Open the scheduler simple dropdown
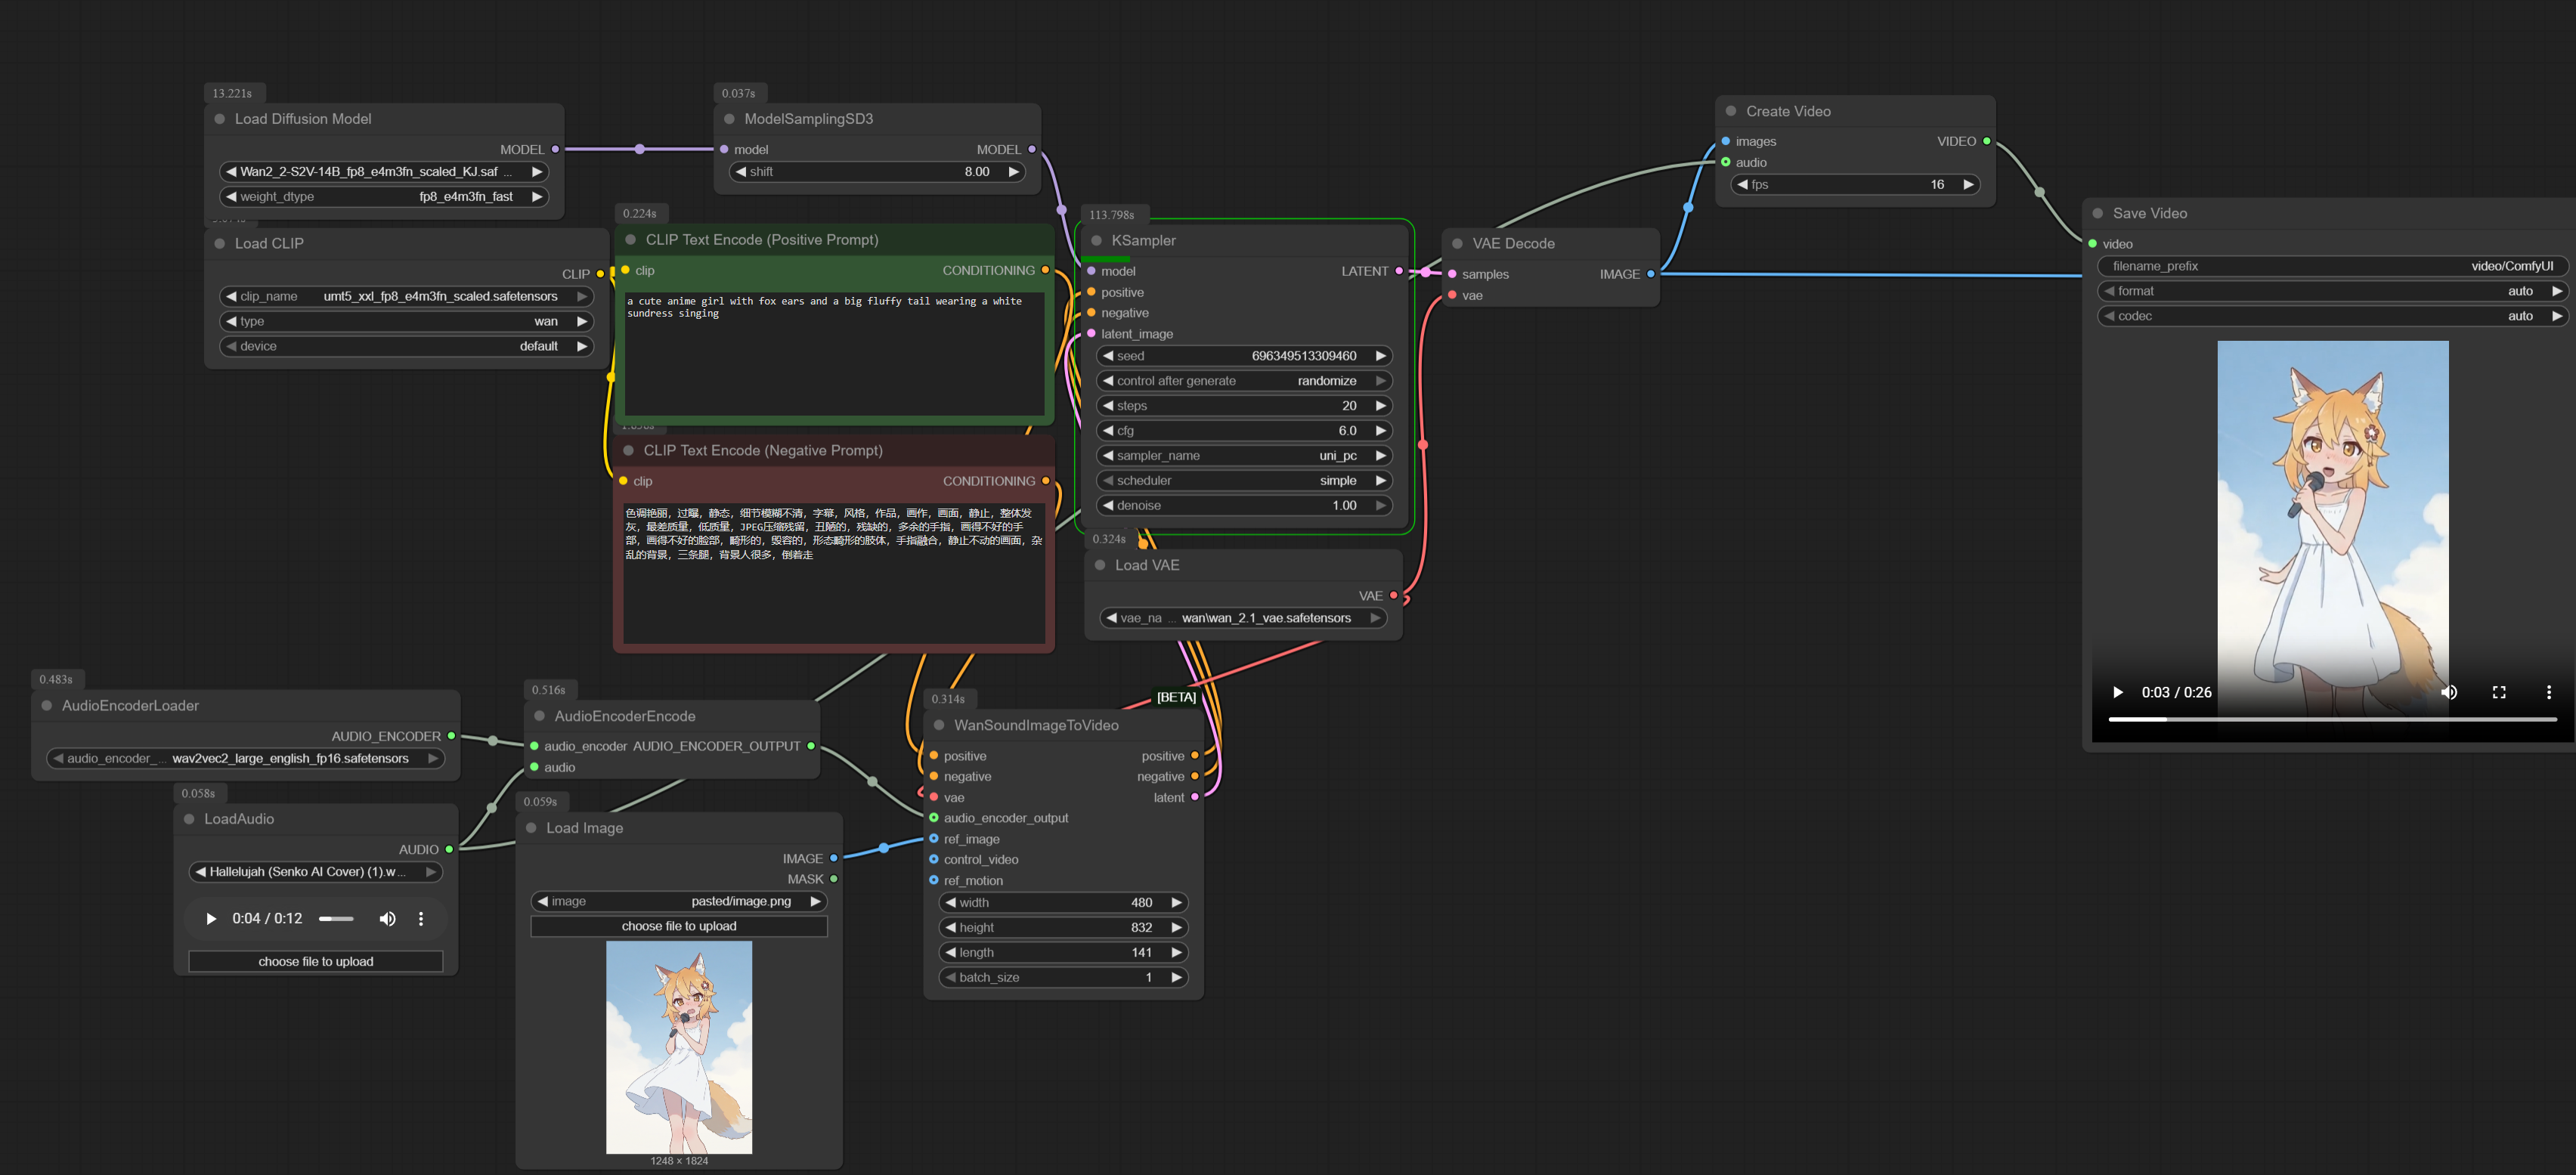Image resolution: width=2576 pixels, height=1175 pixels. [1244, 481]
